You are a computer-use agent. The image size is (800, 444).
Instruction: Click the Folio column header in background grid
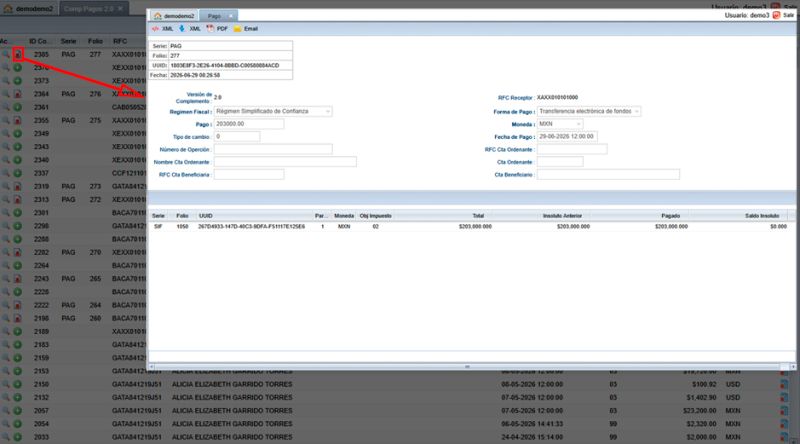point(95,41)
